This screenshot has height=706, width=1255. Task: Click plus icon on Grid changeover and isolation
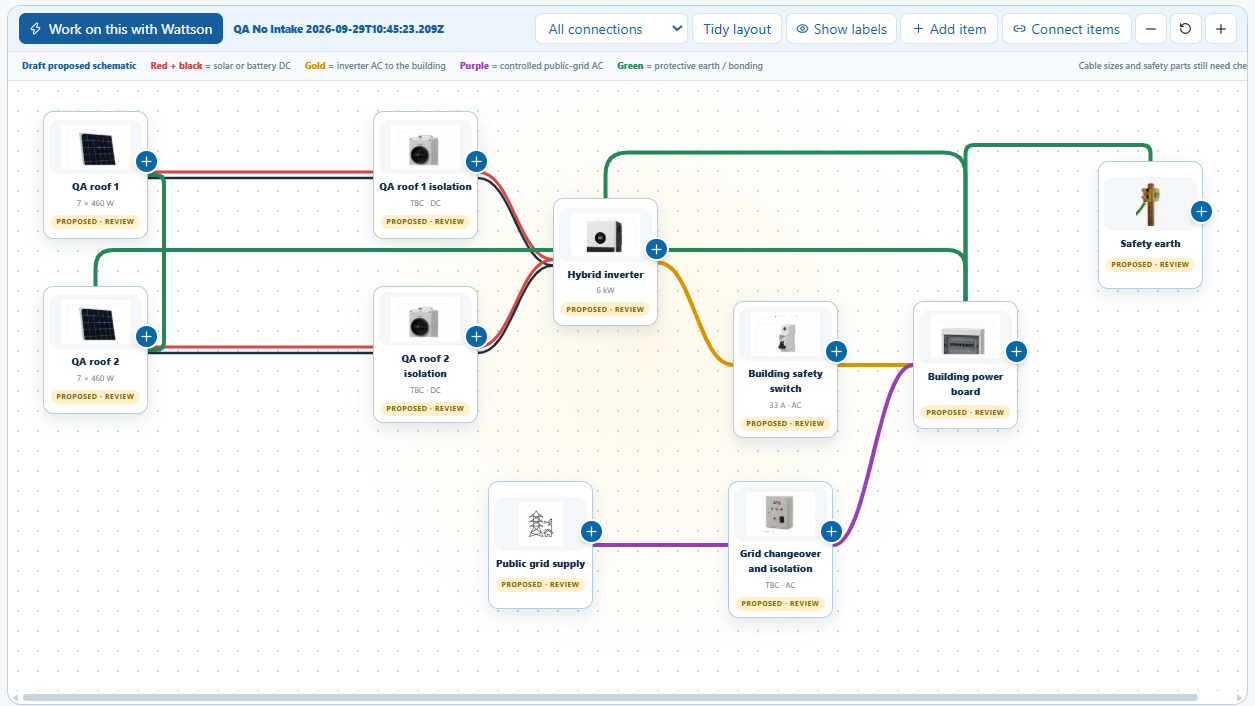(x=831, y=531)
